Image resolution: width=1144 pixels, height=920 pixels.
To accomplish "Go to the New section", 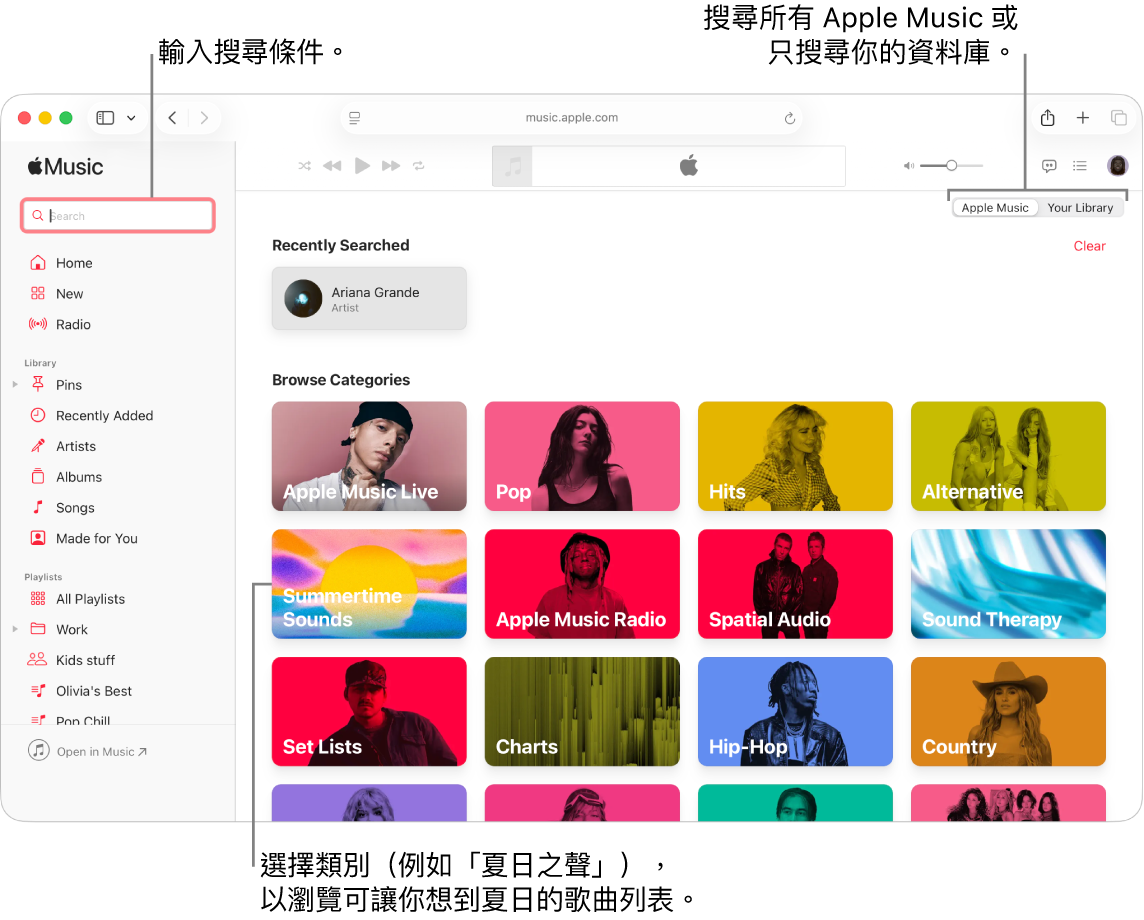I will click(68, 293).
